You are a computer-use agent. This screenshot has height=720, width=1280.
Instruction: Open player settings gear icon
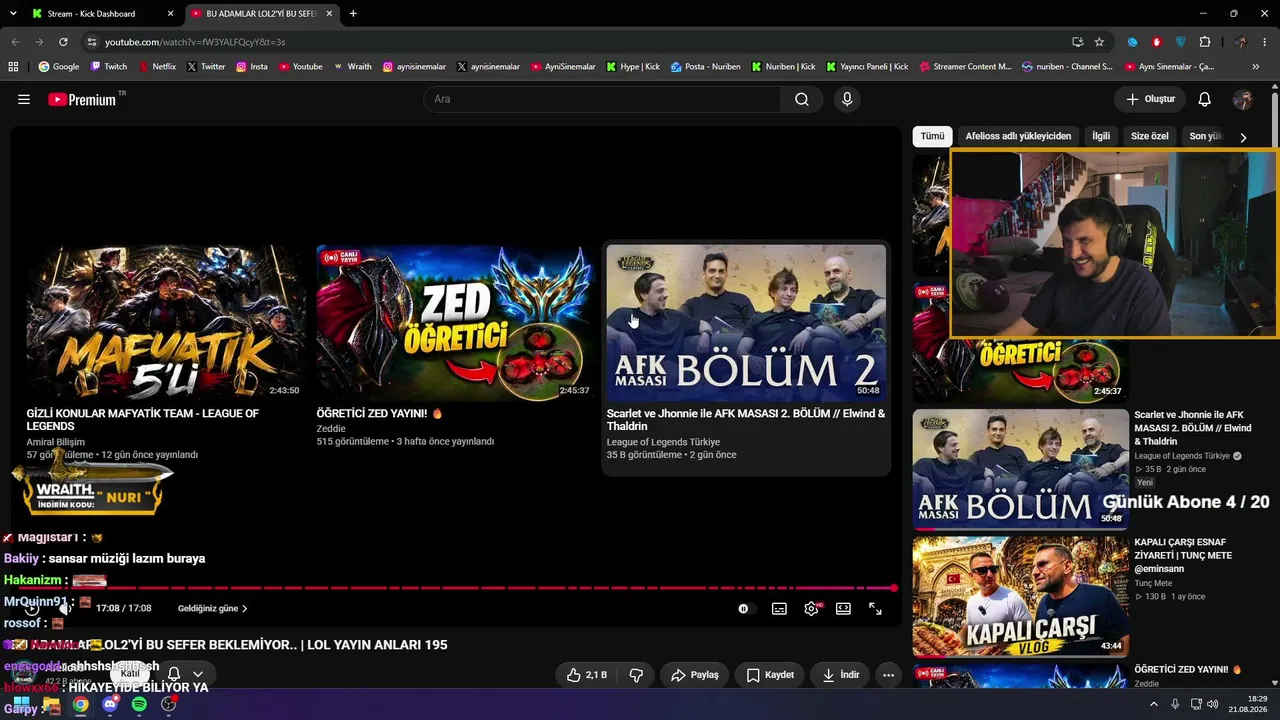click(811, 608)
